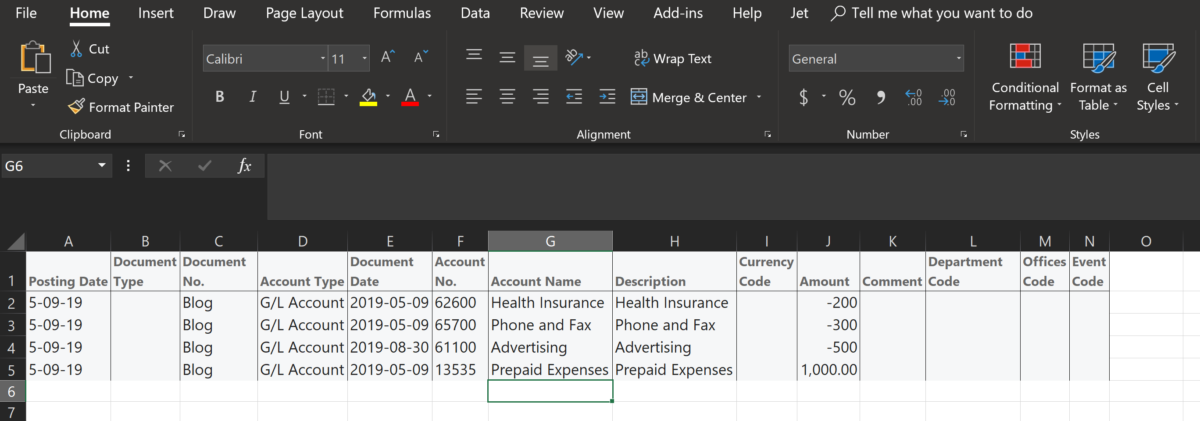Select Advertising cell in Account Name column
1200x421 pixels.
coord(550,347)
